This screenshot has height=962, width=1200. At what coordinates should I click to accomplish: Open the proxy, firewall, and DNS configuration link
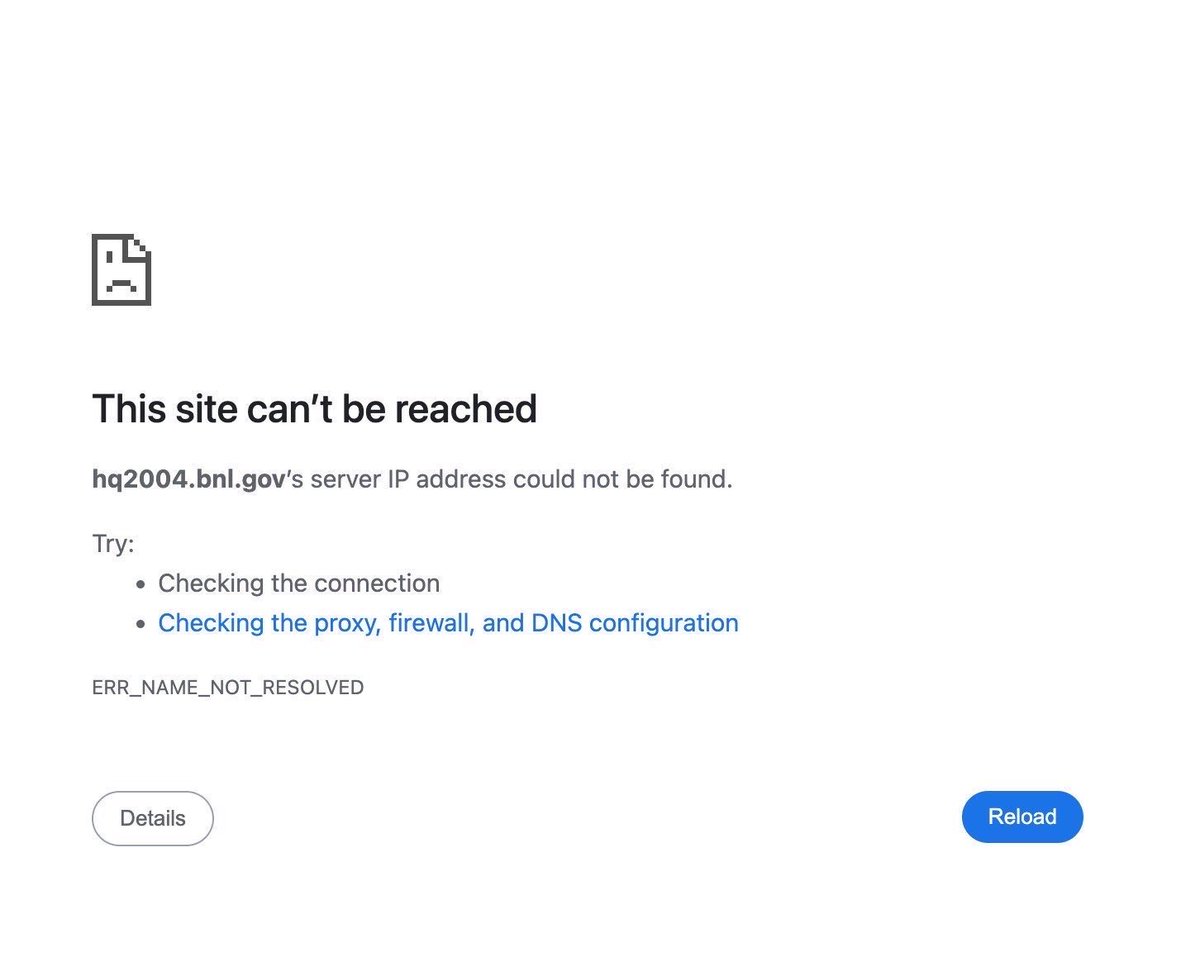point(448,623)
